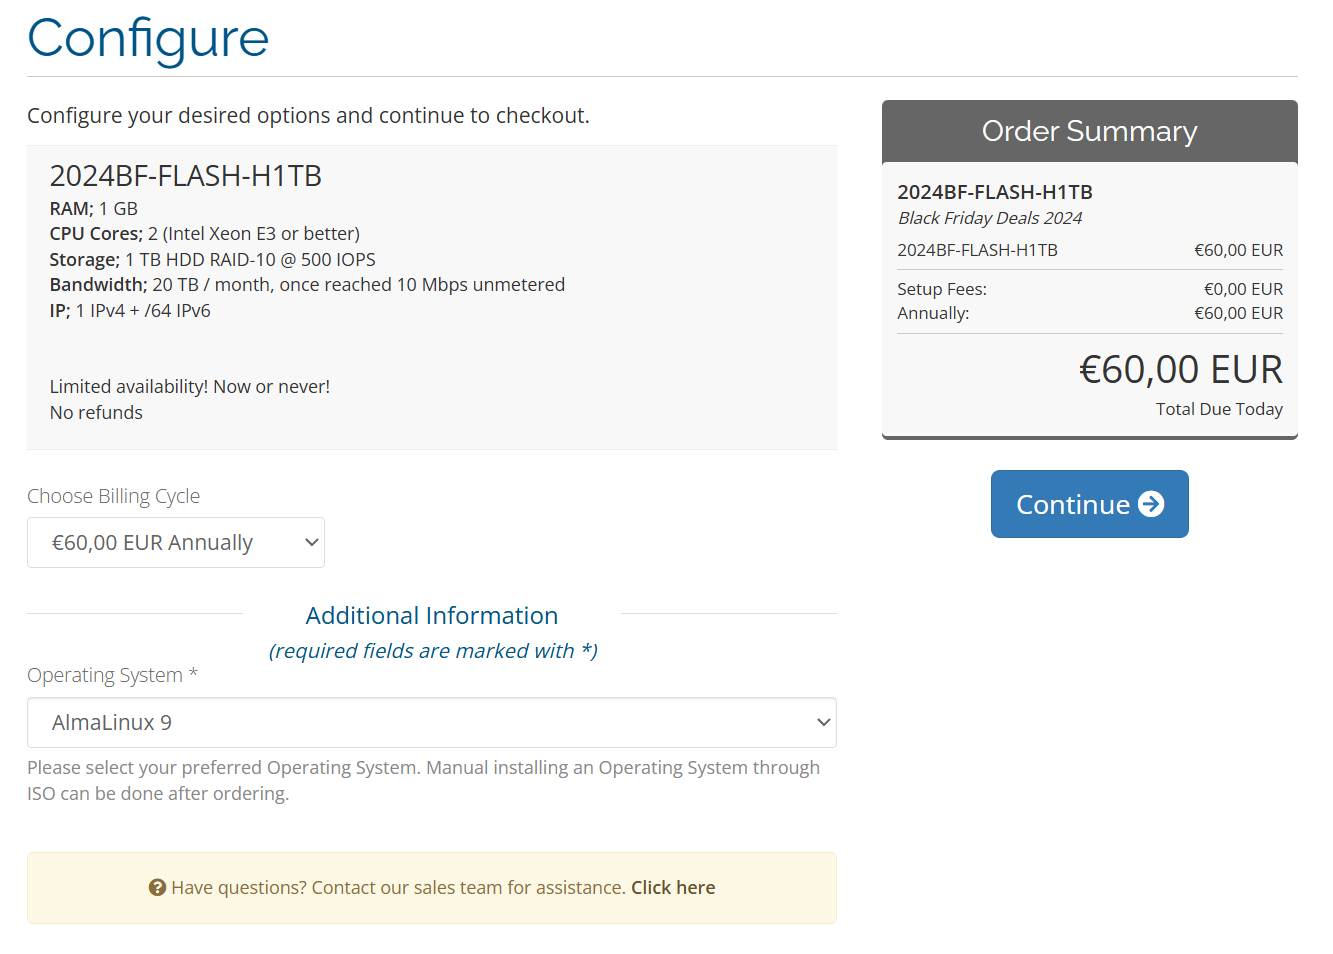This screenshot has height=954, width=1333.
Task: Click the Black Friday Deals 2024 subtitle
Action: click(x=990, y=218)
